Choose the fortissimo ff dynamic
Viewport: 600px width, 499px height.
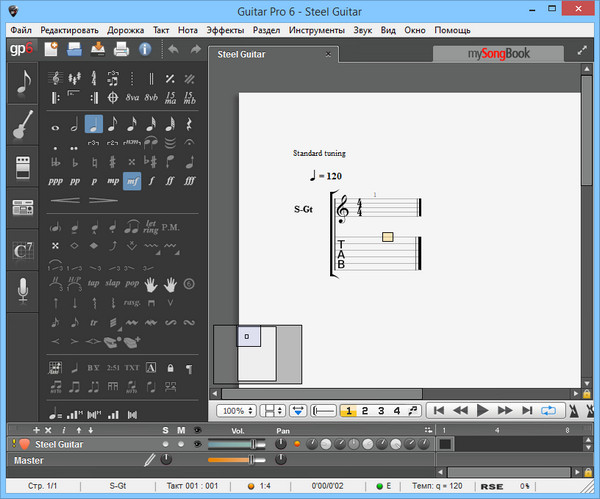coord(170,181)
